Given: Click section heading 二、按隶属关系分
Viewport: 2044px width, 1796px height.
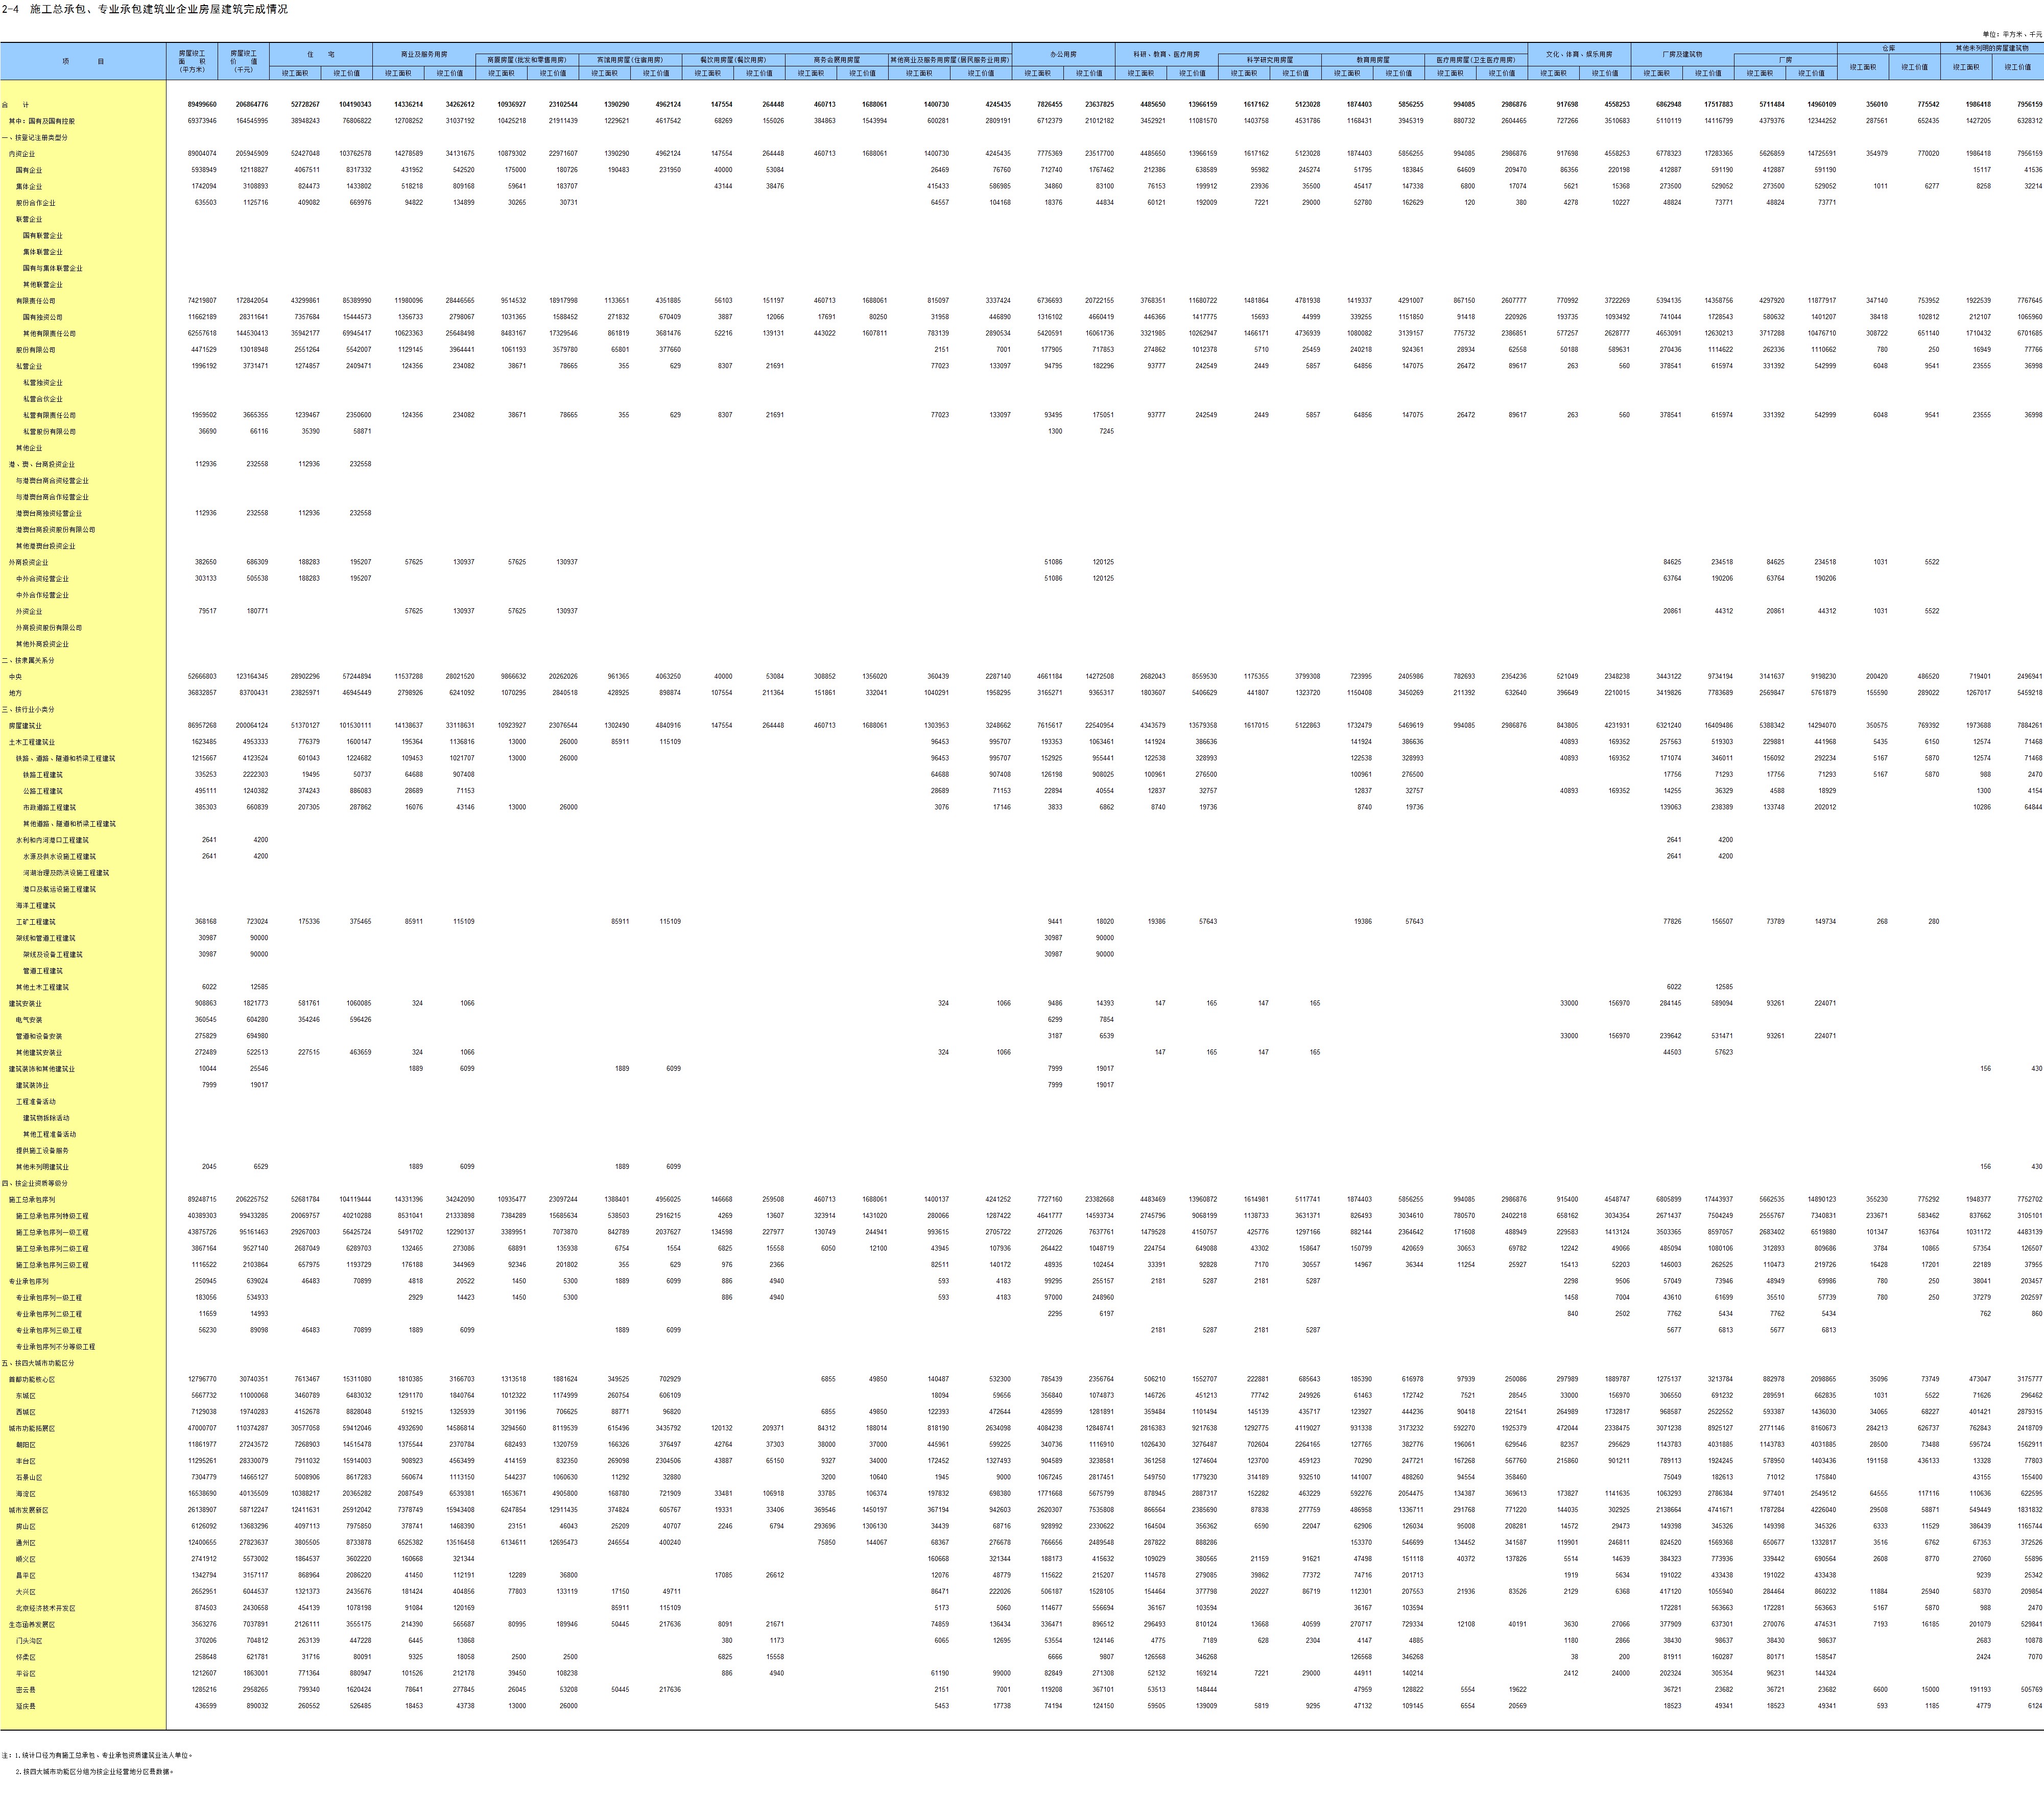Looking at the screenshot, I should click(x=29, y=660).
